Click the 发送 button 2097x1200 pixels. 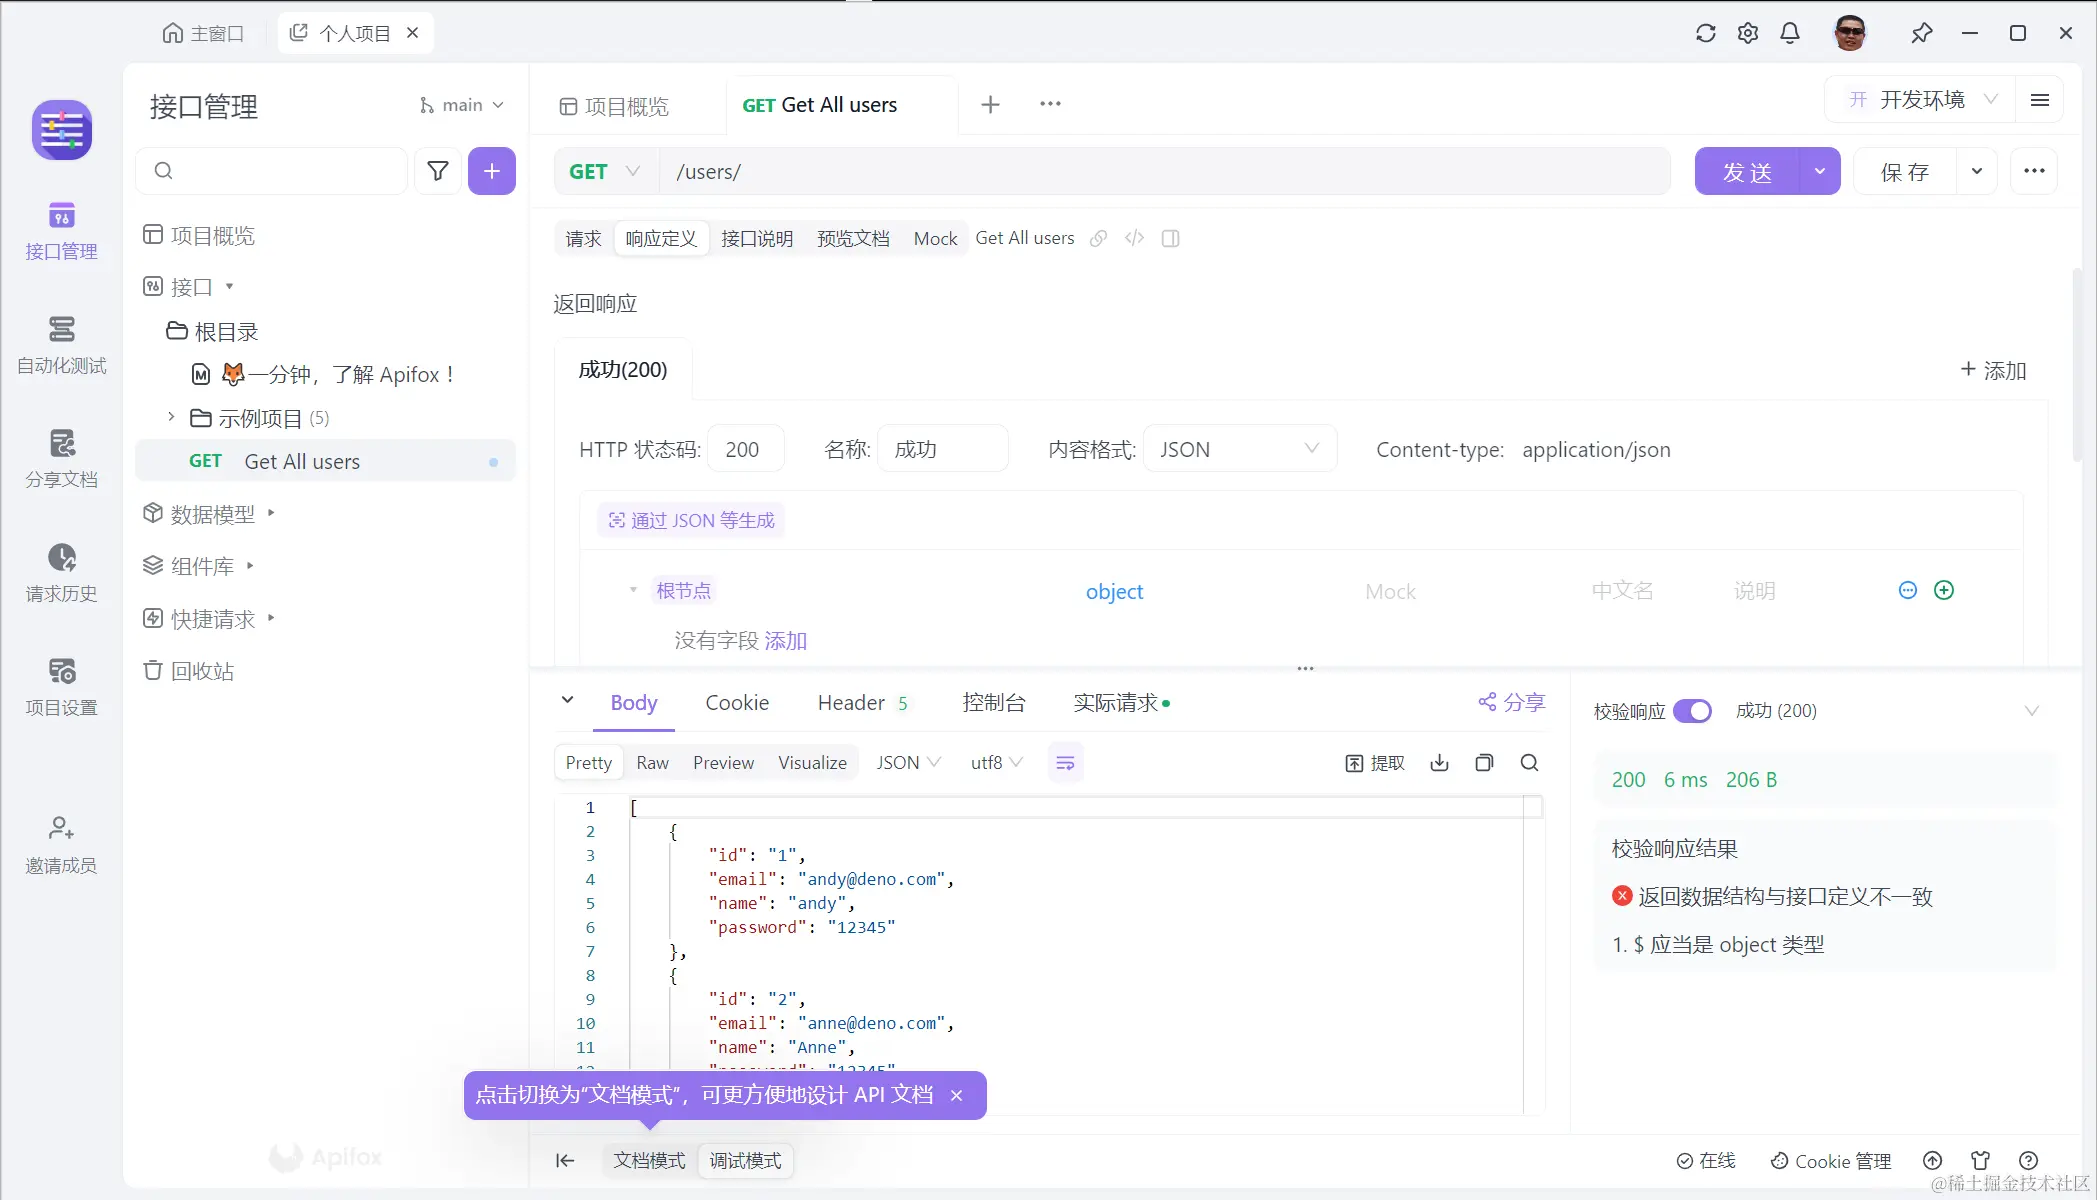[1746, 171]
